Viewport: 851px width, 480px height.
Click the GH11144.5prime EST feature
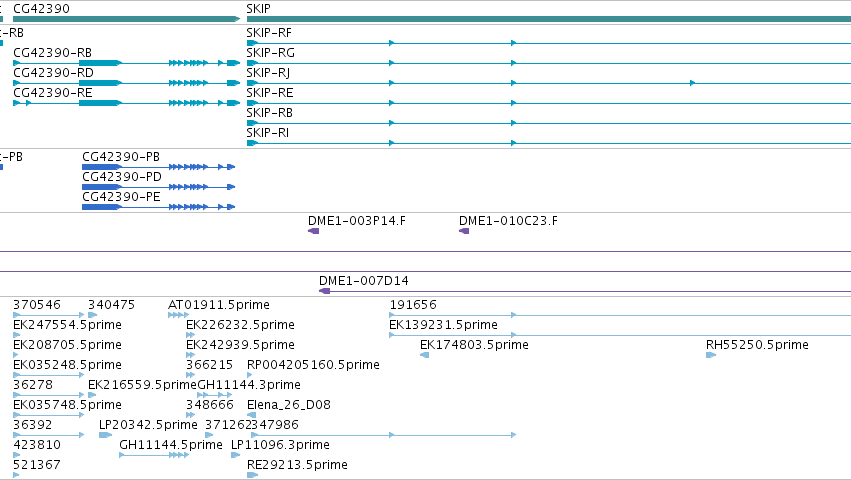154,455
